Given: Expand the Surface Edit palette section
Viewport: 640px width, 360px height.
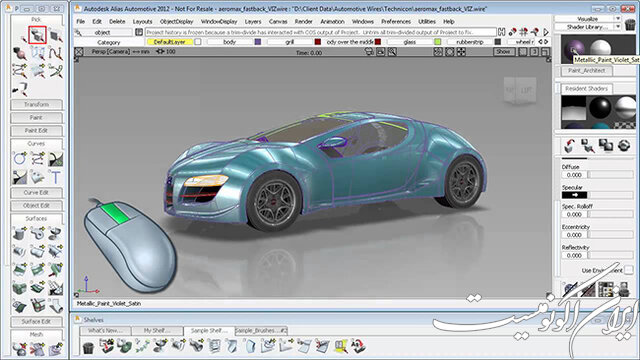Looking at the screenshot, I should pos(36,322).
